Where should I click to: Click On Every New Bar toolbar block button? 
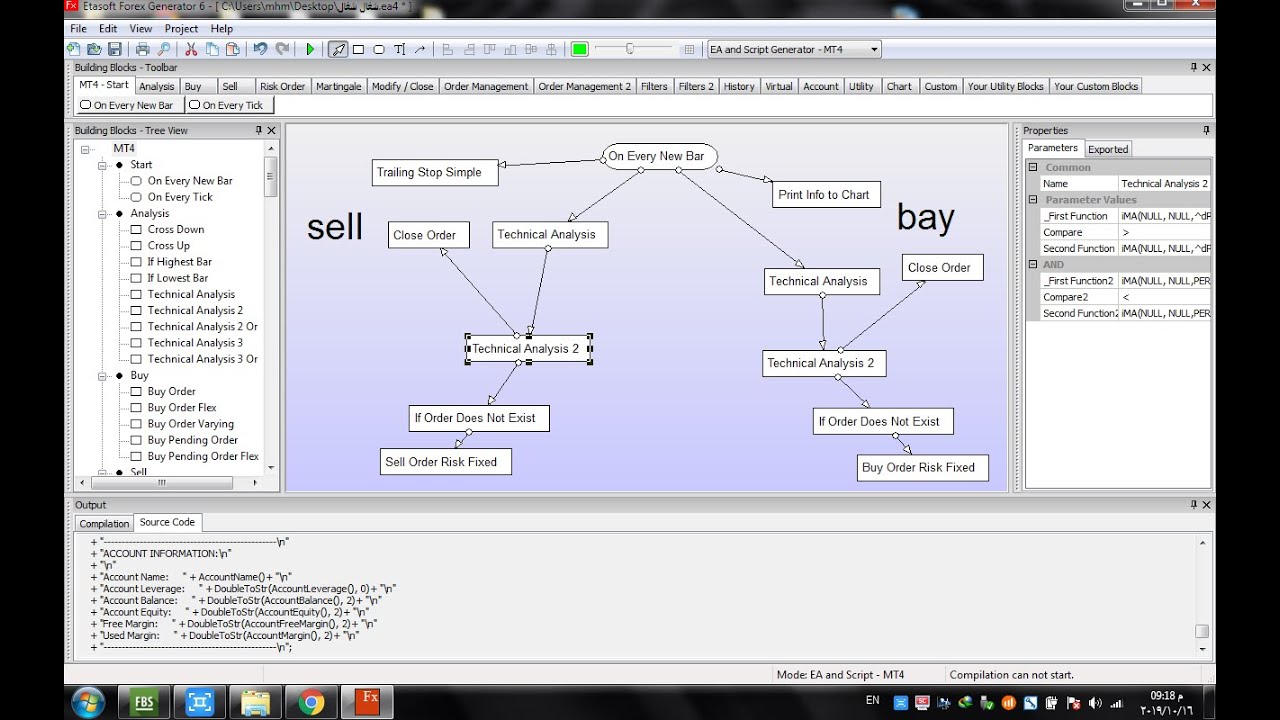pos(129,105)
